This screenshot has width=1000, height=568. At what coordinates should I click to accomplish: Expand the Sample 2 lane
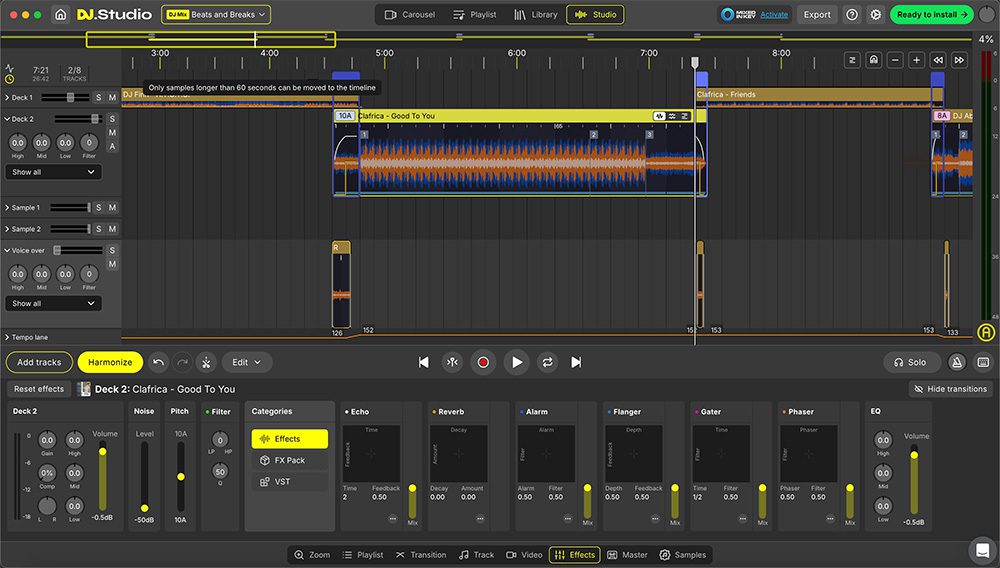7,229
